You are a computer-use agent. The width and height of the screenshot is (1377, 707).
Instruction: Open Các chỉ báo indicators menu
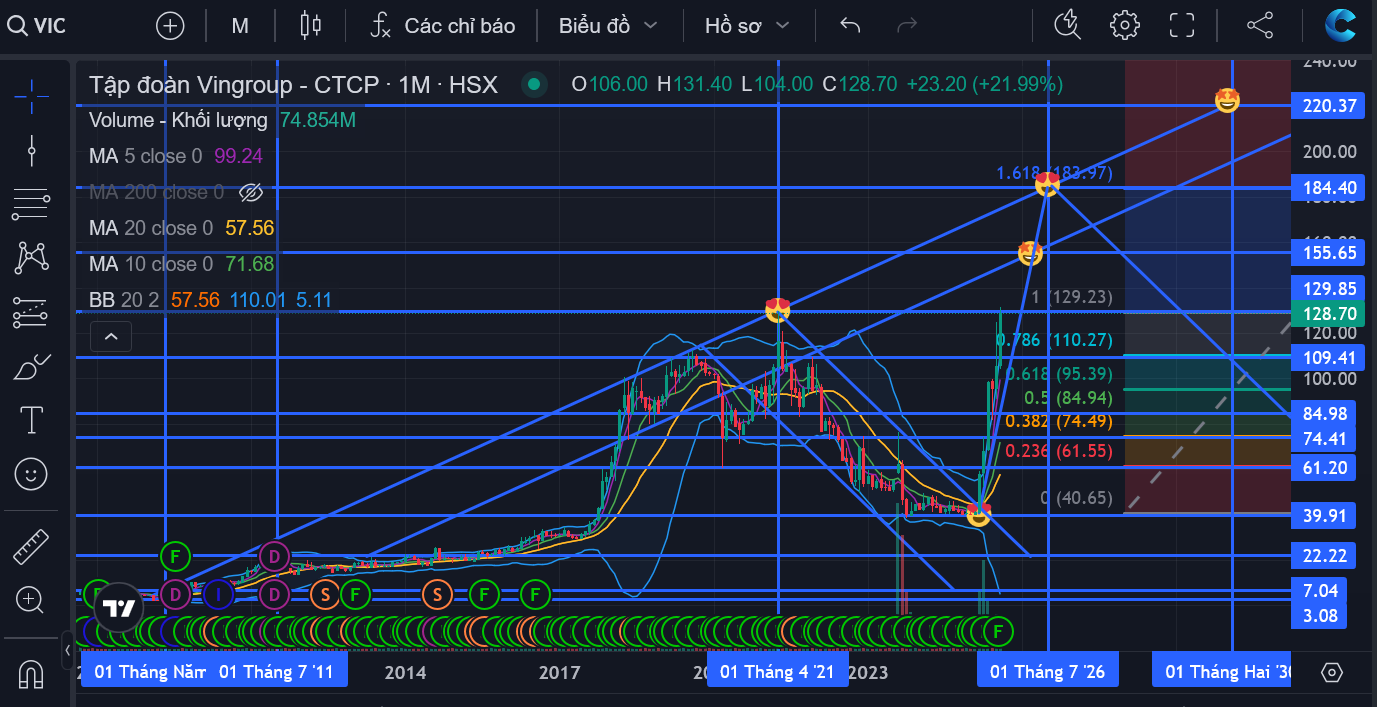442,25
